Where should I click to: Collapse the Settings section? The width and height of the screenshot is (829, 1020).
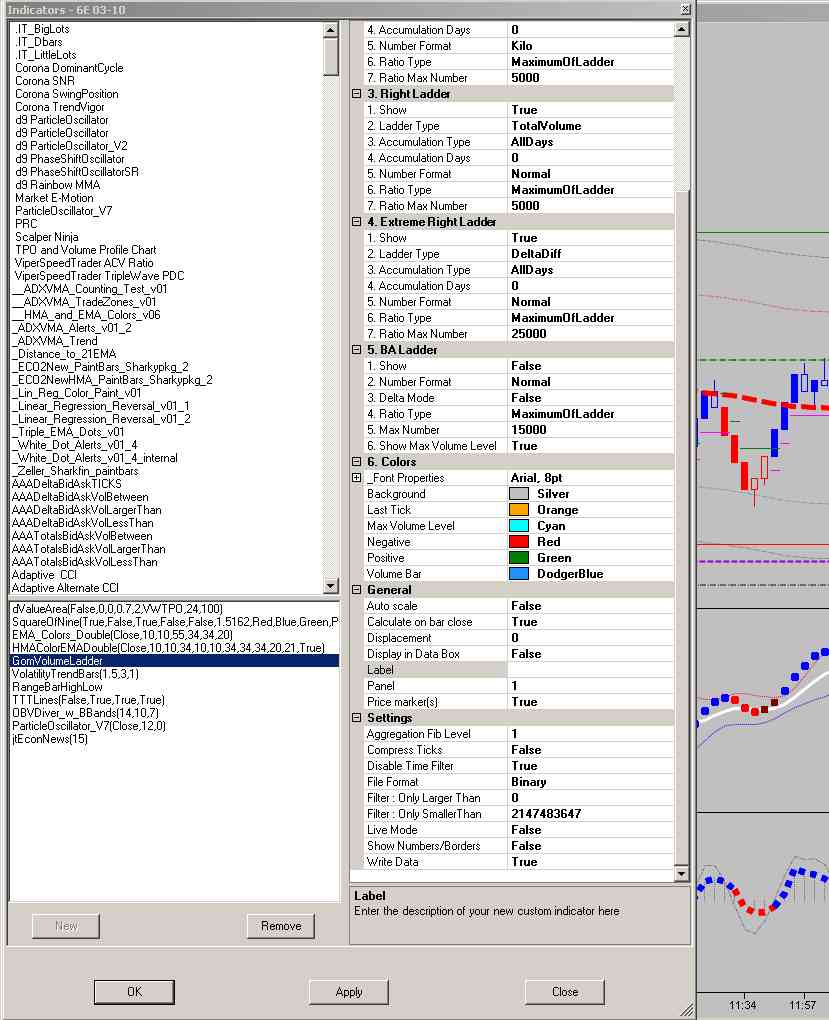coord(357,718)
